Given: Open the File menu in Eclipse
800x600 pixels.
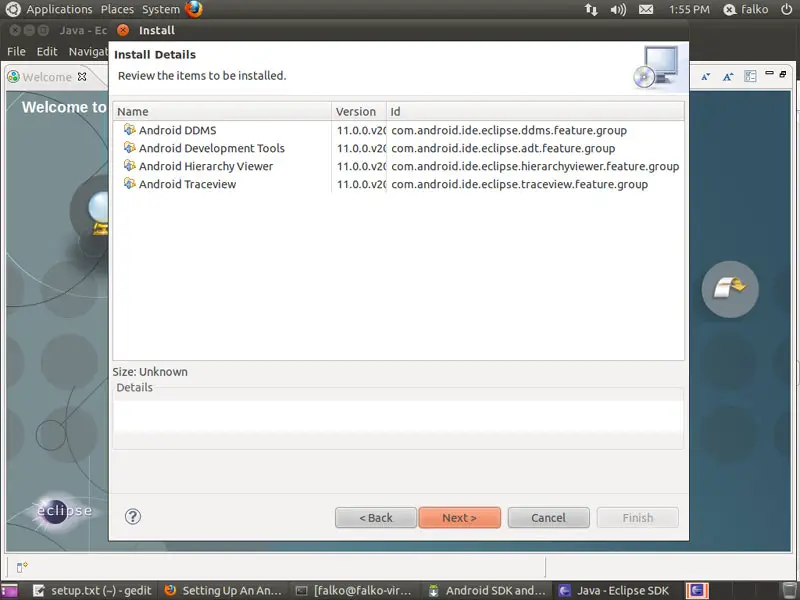Looking at the screenshot, I should (x=16, y=51).
